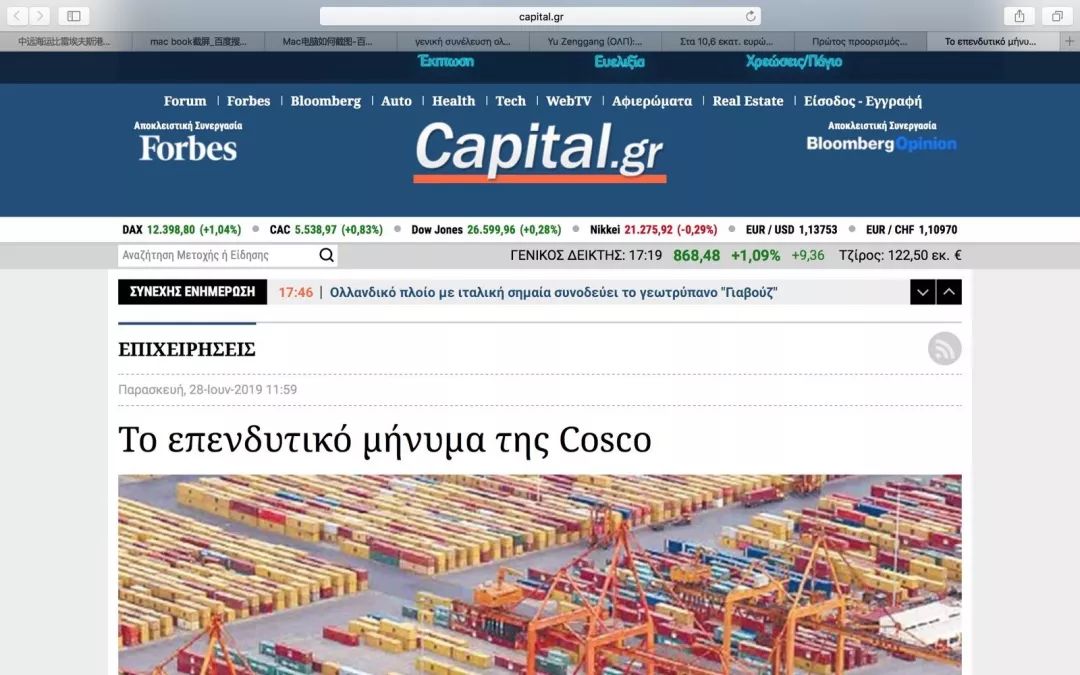The height and width of the screenshot is (675, 1080).
Task: Go forward with Safari forward arrow
Action: coord(40,16)
